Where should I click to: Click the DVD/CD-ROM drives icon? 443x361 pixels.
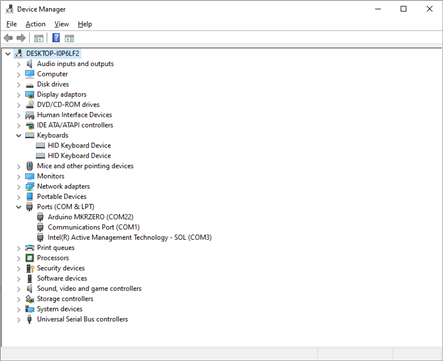click(x=30, y=105)
